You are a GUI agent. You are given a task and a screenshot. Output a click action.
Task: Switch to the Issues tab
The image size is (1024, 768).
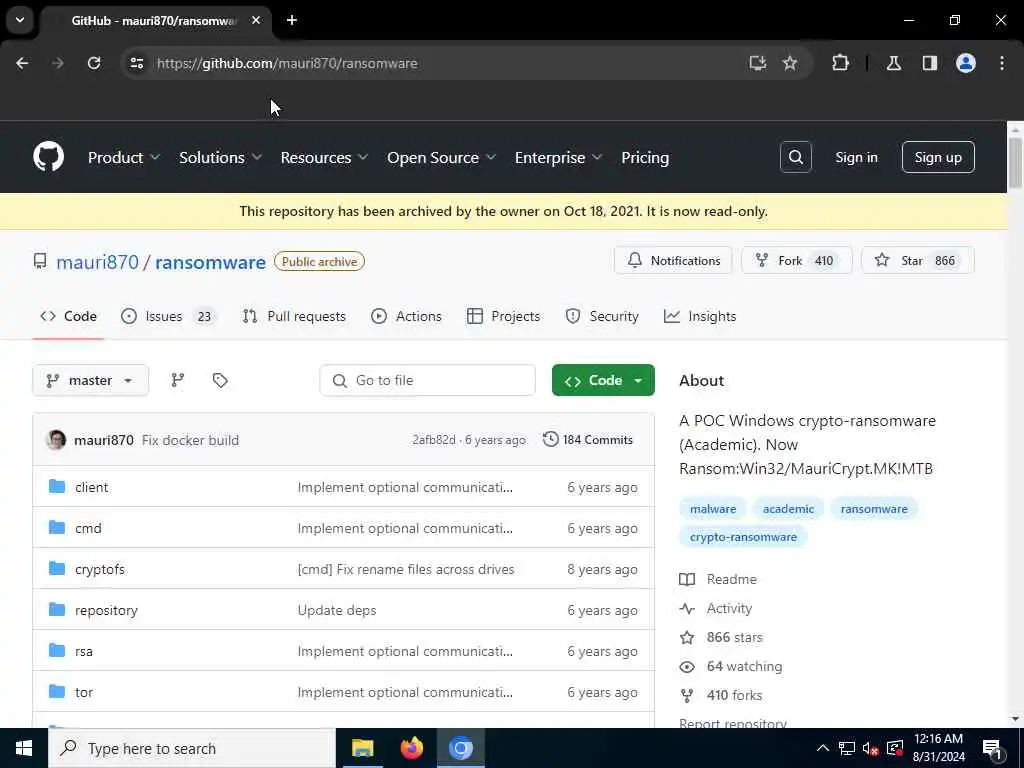pos(168,316)
